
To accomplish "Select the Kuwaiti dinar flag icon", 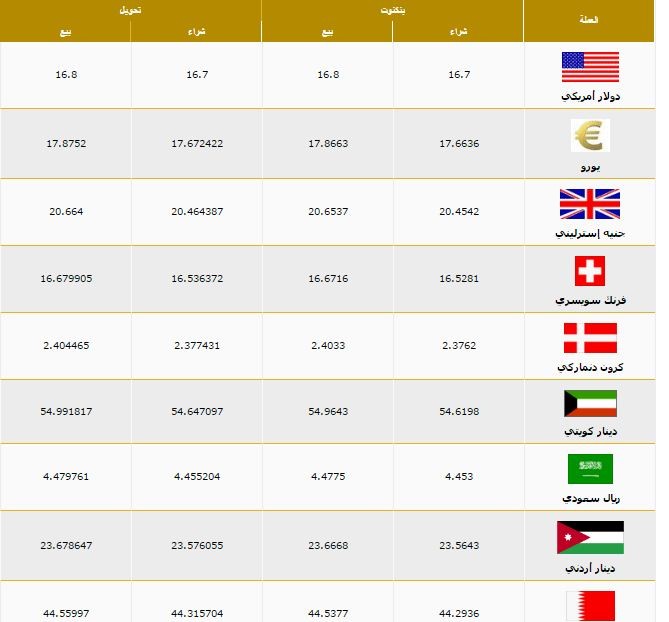I will [x=590, y=404].
